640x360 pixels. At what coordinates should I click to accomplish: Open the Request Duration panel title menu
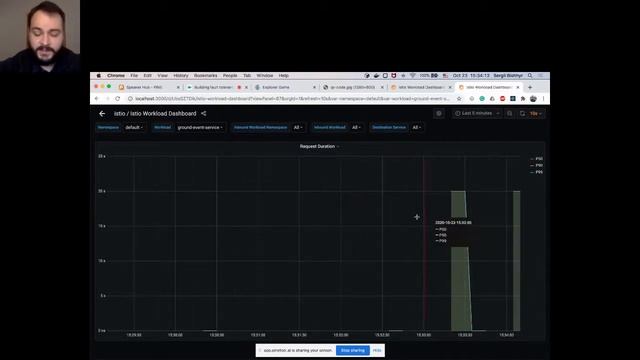[x=319, y=146]
